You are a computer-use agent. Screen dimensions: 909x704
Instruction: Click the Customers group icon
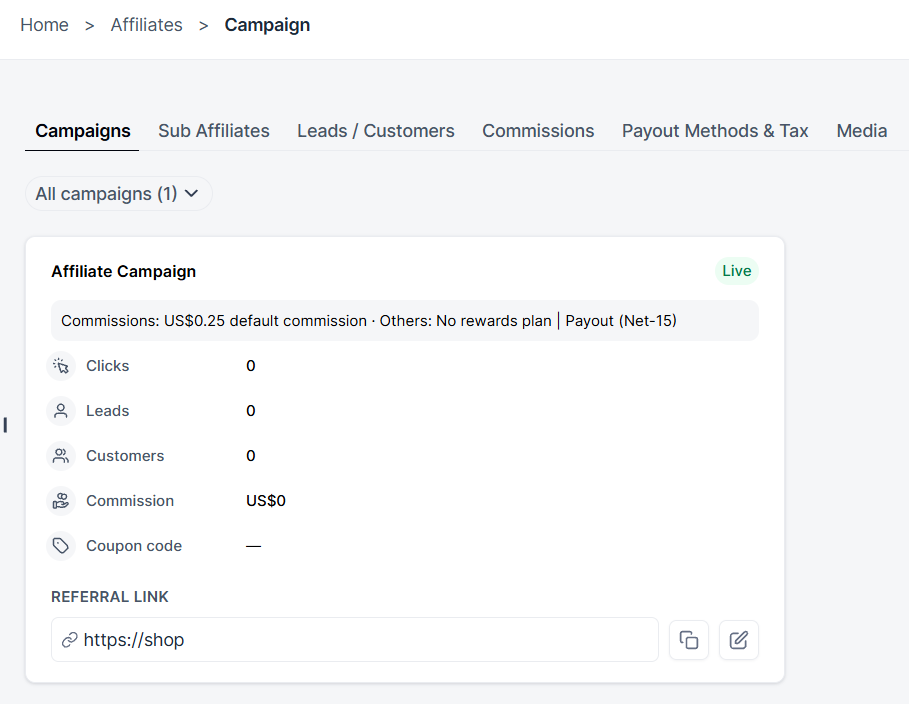pyautogui.click(x=61, y=456)
